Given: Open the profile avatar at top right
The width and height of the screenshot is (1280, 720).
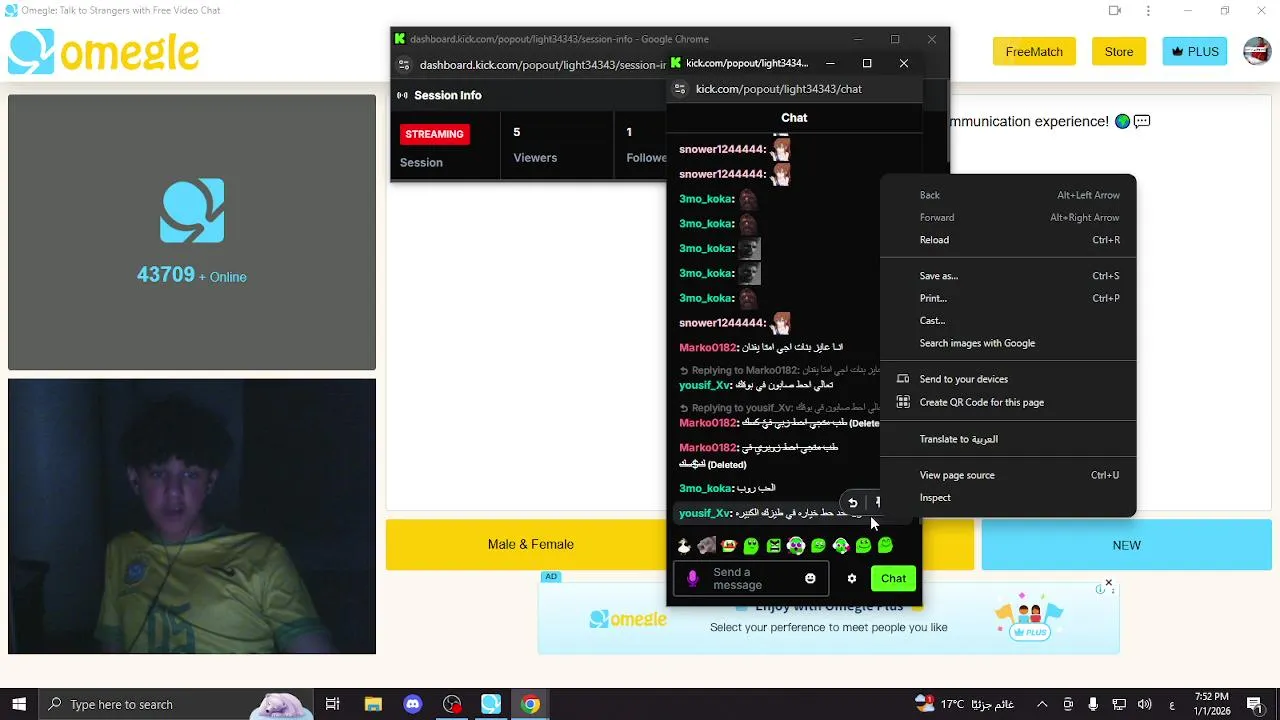Looking at the screenshot, I should [1257, 51].
